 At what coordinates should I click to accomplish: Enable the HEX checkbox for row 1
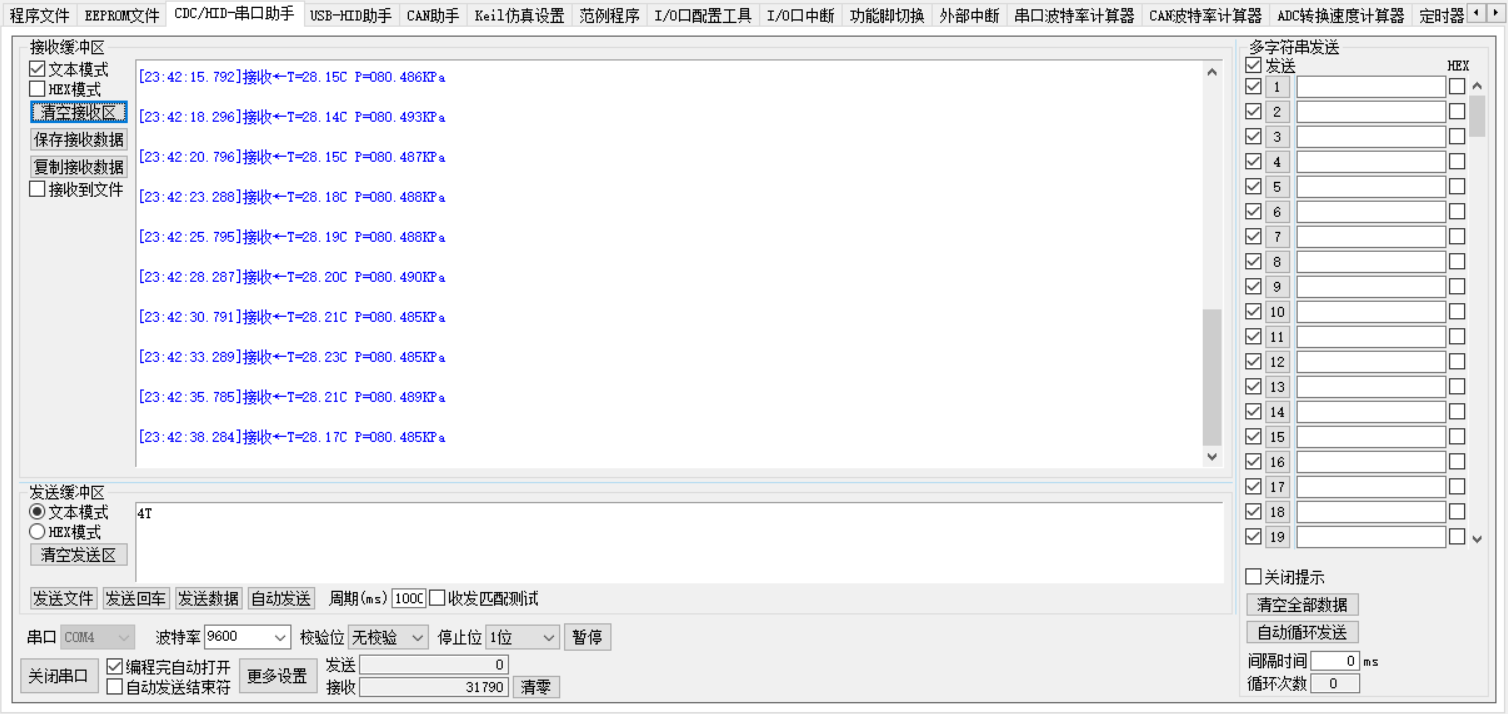click(1457, 86)
